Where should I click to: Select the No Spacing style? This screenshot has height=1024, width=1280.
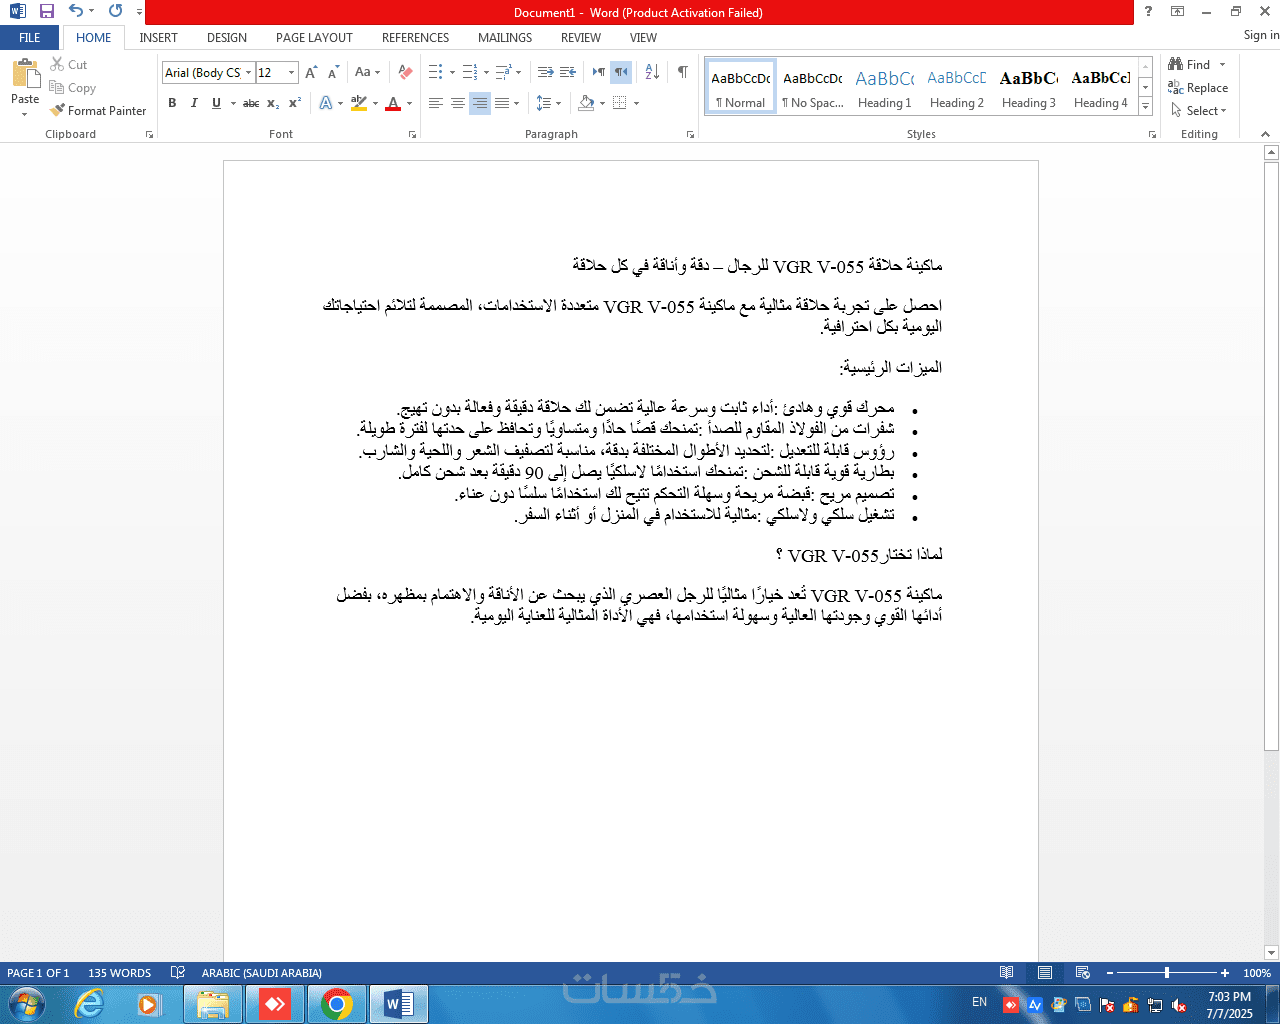pos(813,86)
